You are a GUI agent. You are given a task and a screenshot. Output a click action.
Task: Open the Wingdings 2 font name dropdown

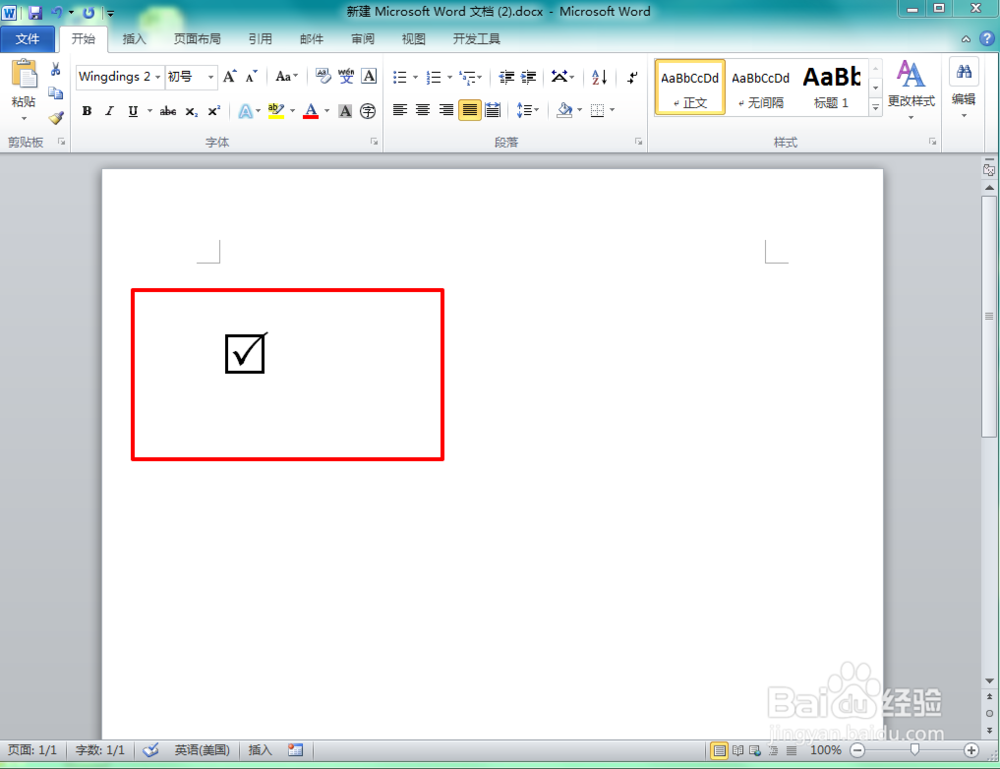point(158,77)
